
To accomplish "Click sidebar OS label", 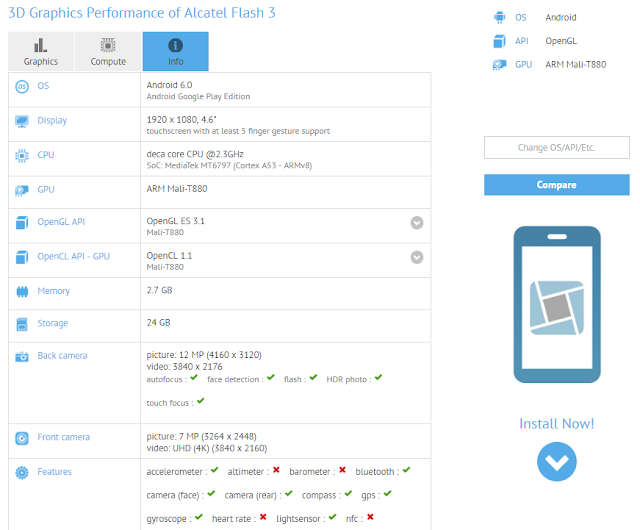I will pos(520,18).
